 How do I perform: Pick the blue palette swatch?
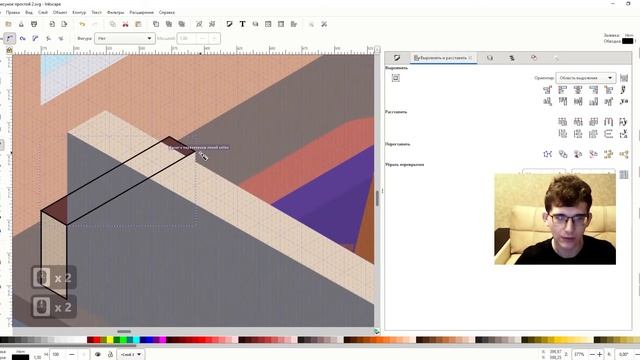click(x=149, y=340)
